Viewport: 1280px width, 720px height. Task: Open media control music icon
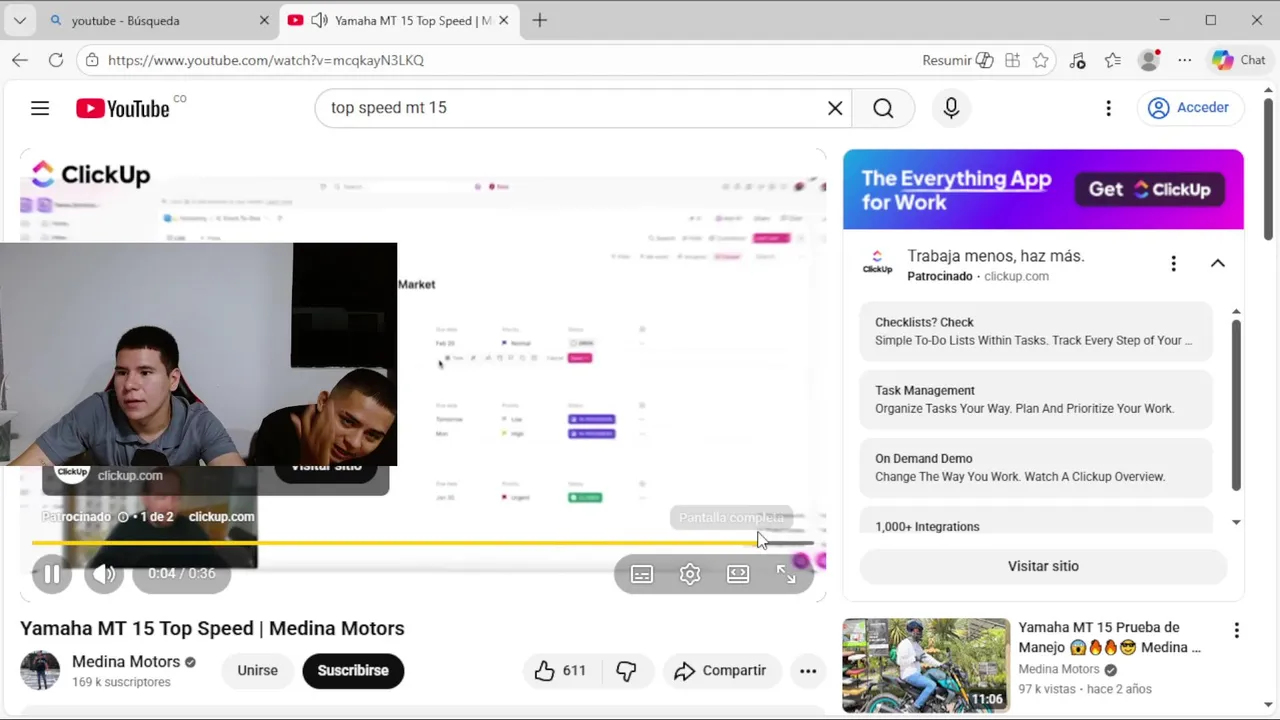1077,60
